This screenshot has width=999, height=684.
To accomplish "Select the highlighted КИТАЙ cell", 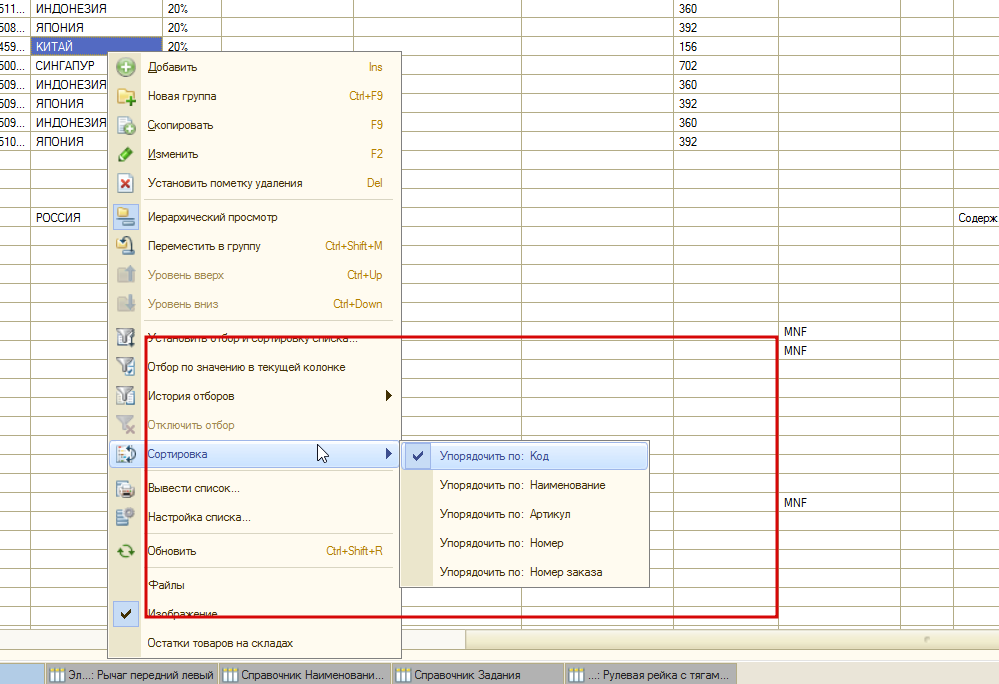I will pos(96,46).
